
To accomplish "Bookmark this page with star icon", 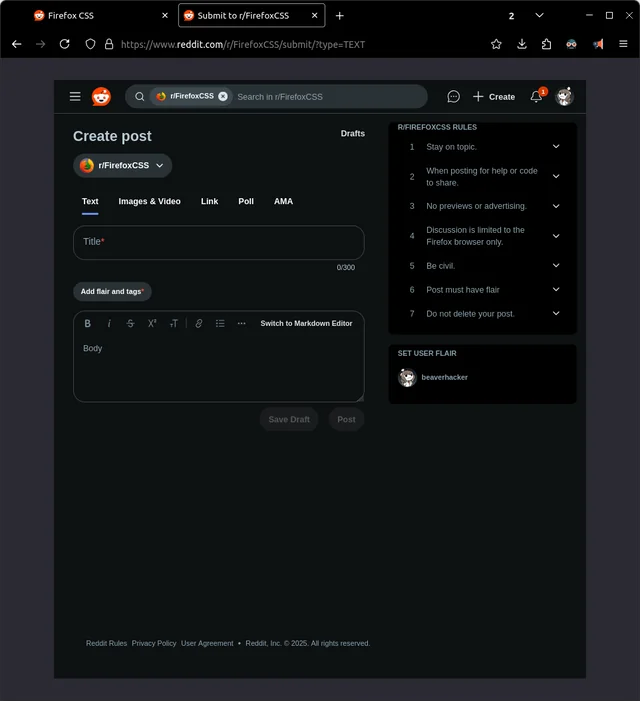I will tap(496, 44).
